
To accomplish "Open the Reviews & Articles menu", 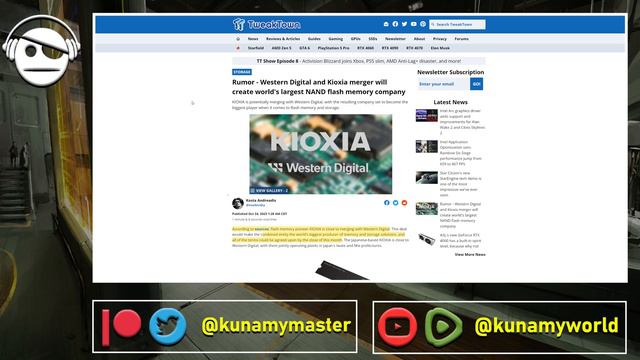I will pyautogui.click(x=283, y=39).
